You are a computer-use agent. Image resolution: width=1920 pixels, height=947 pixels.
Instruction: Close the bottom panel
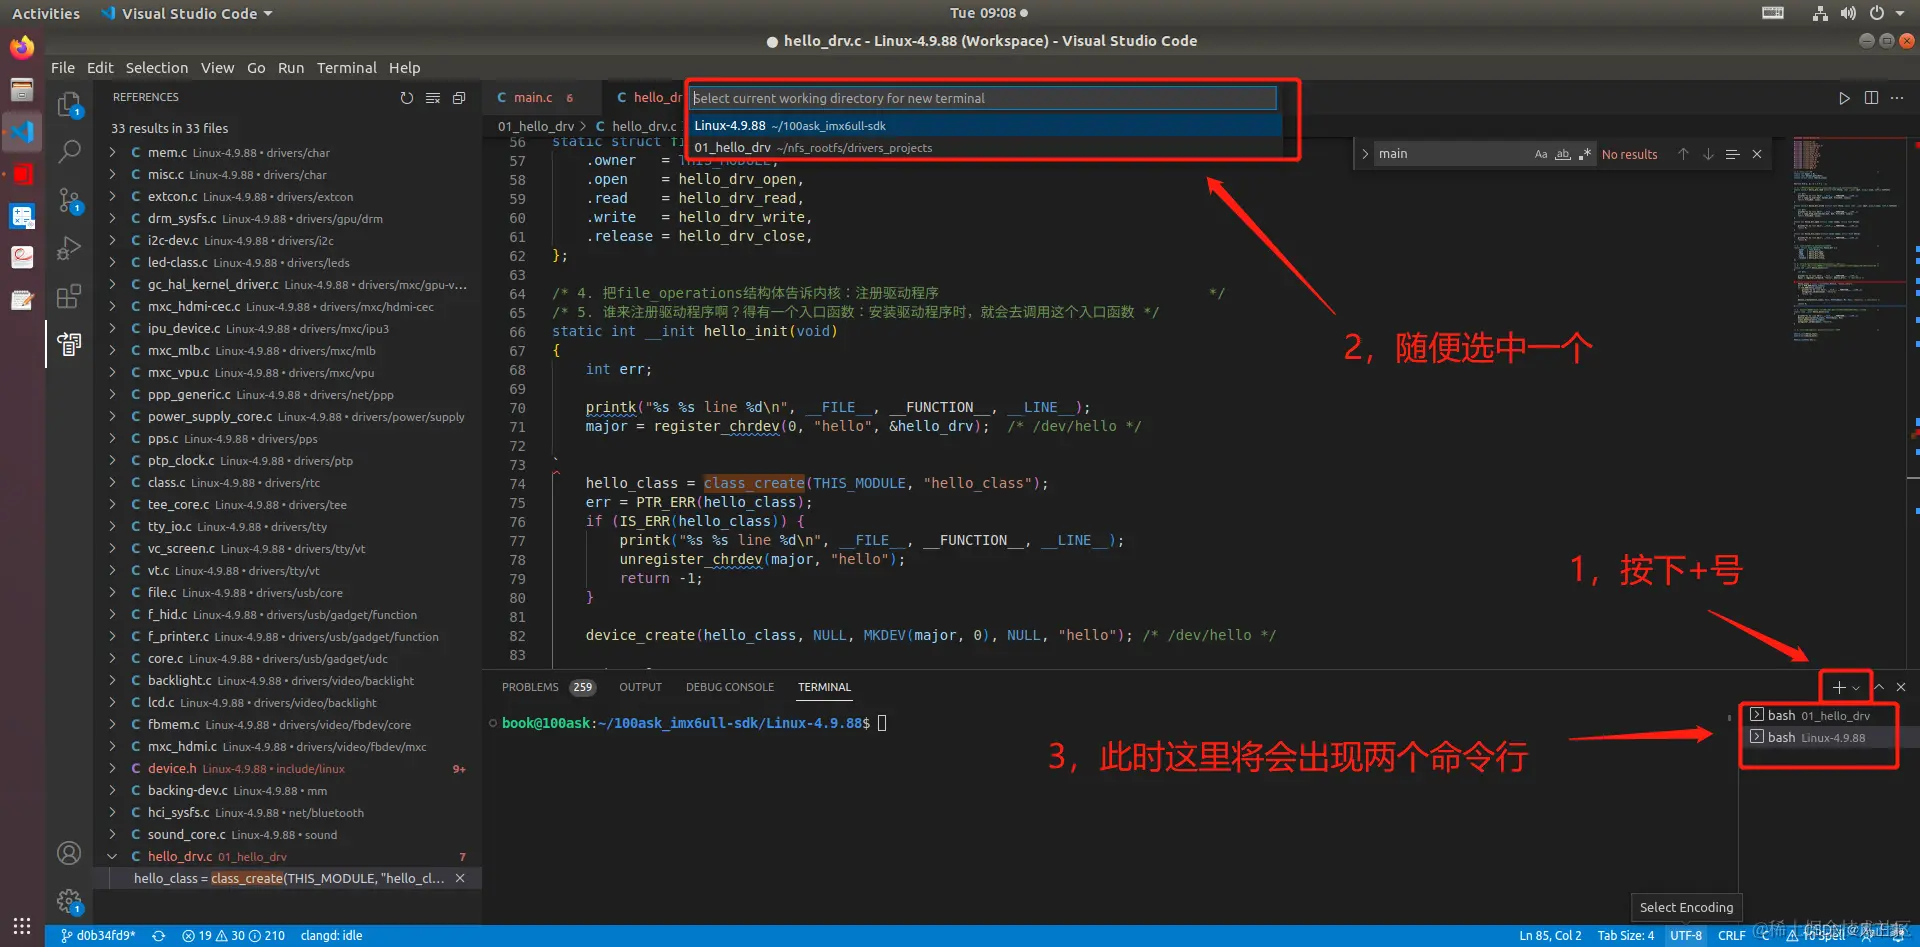tap(1901, 687)
